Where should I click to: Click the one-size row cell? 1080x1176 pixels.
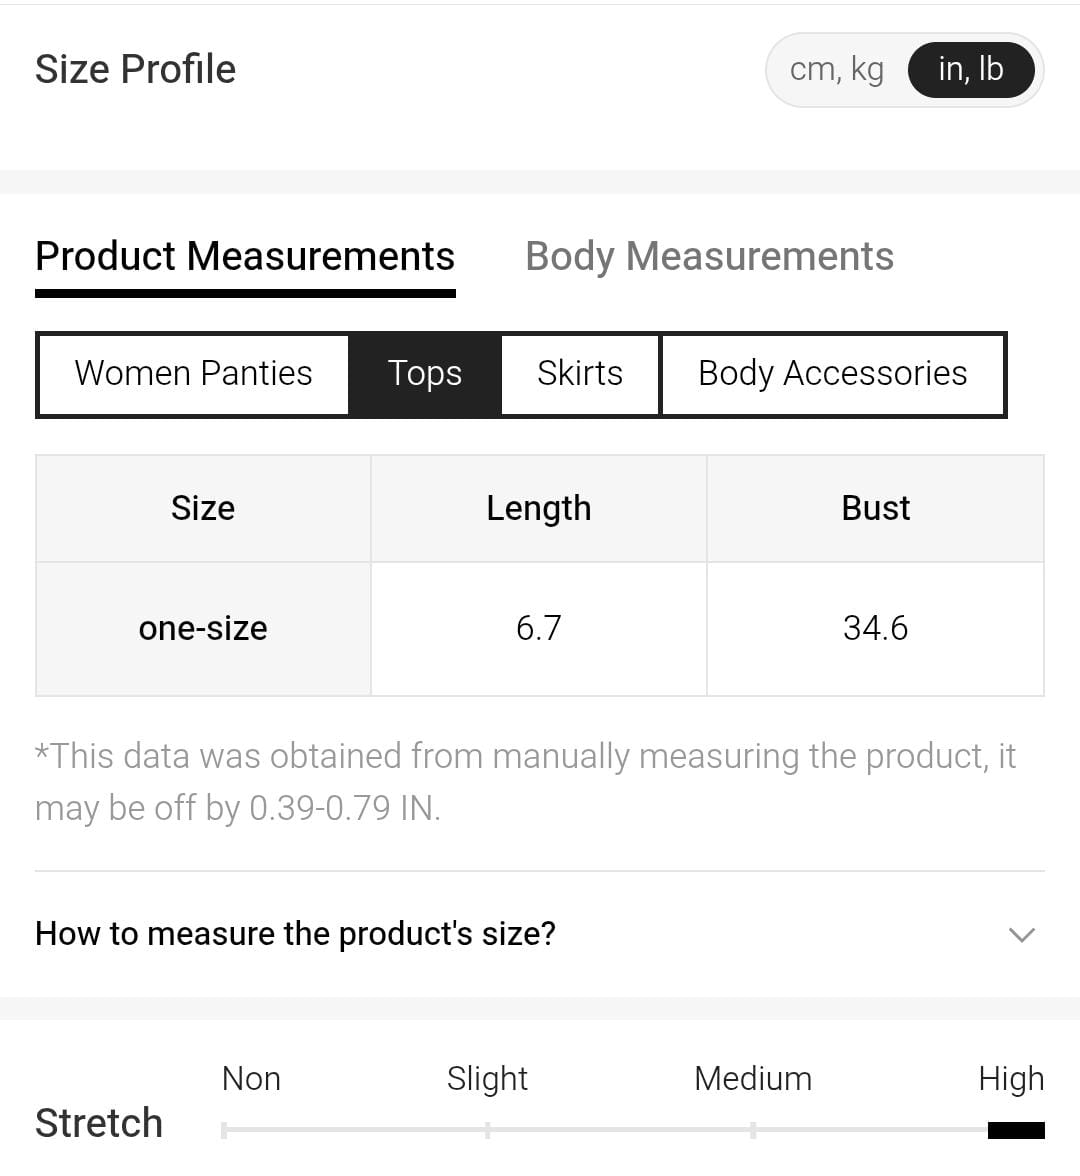click(203, 628)
